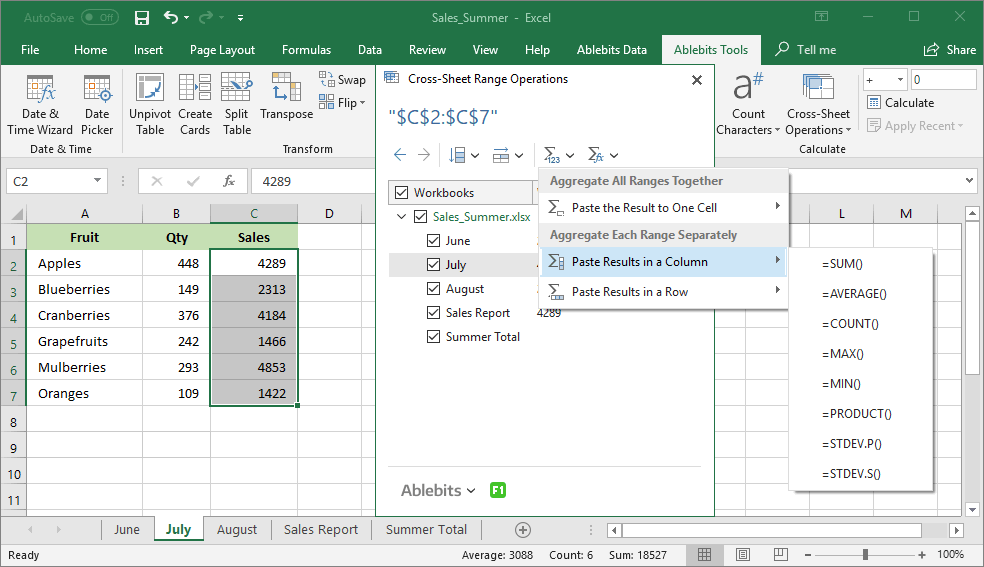This screenshot has width=984, height=567.
Task: Click the green F1 help icon
Action: 498,490
